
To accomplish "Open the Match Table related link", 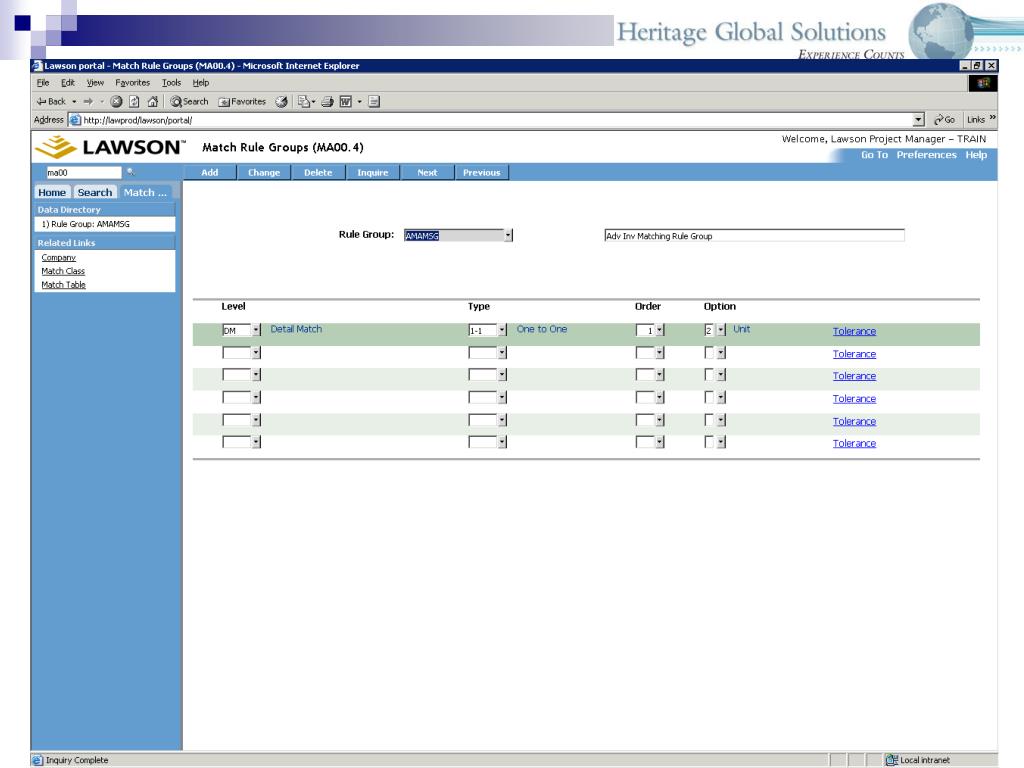I will [63, 285].
